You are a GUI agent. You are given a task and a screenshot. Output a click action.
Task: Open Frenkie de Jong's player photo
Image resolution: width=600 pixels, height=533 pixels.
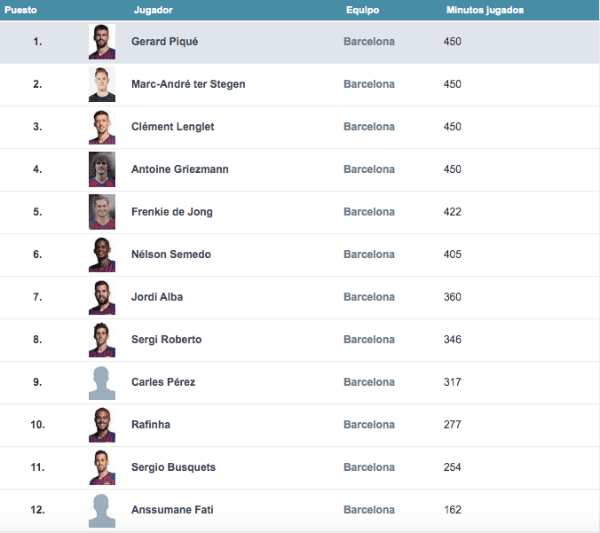pos(102,212)
